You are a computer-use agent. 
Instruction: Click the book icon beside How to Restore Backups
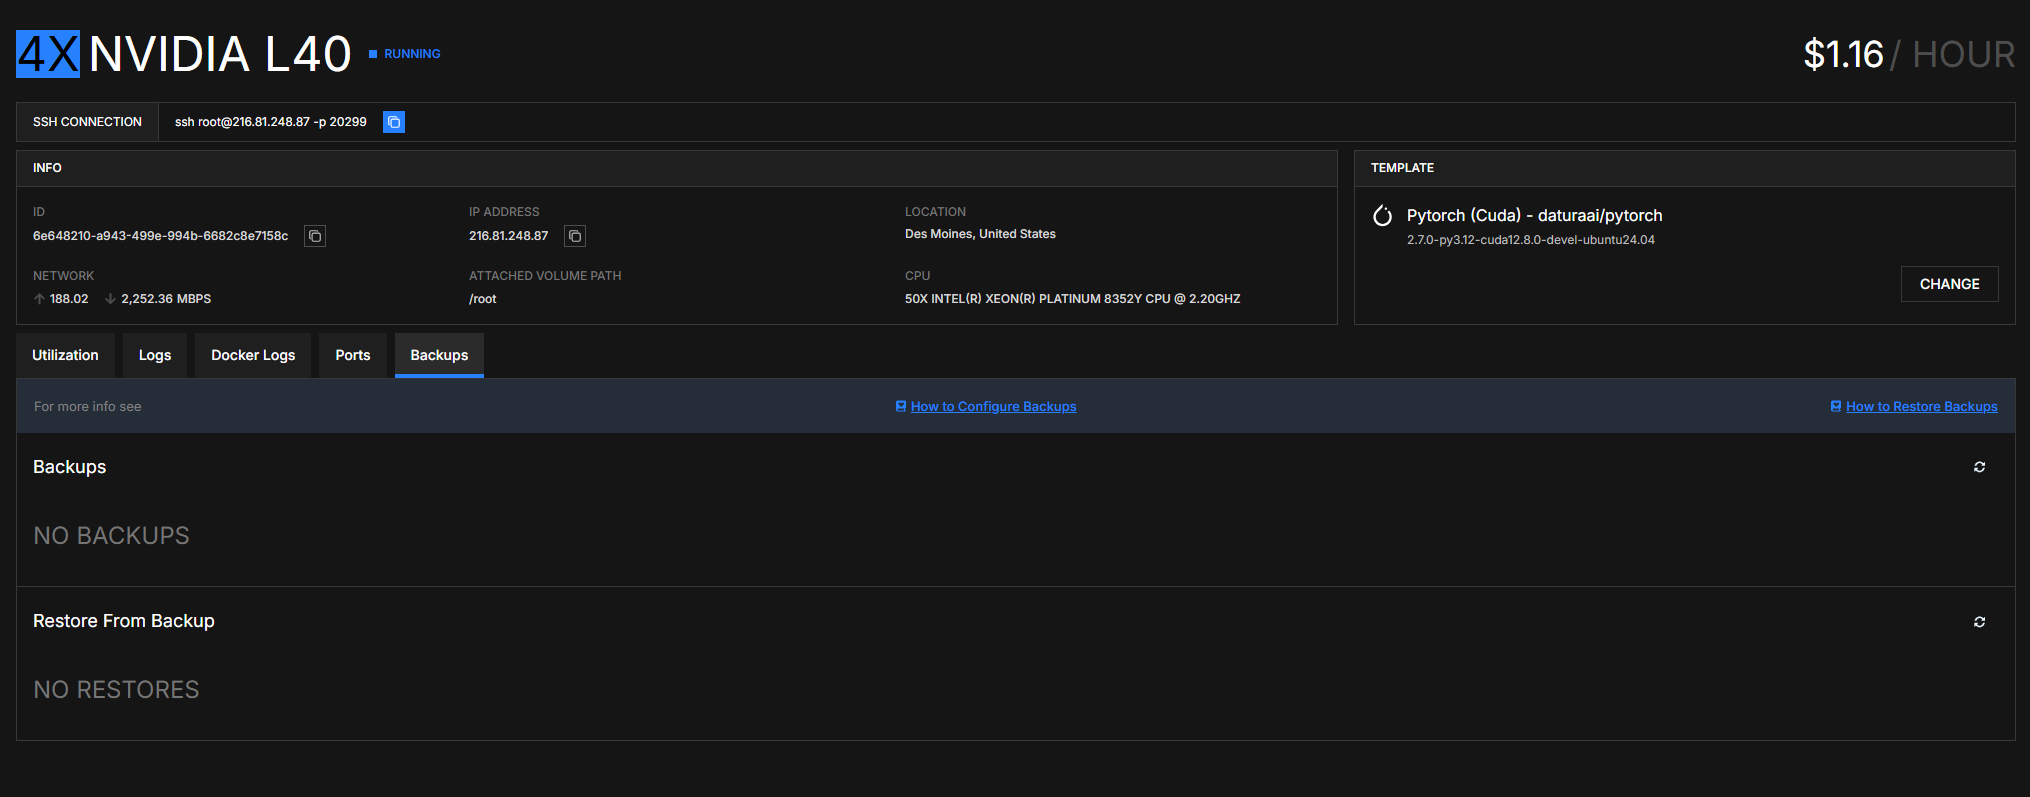(1836, 406)
